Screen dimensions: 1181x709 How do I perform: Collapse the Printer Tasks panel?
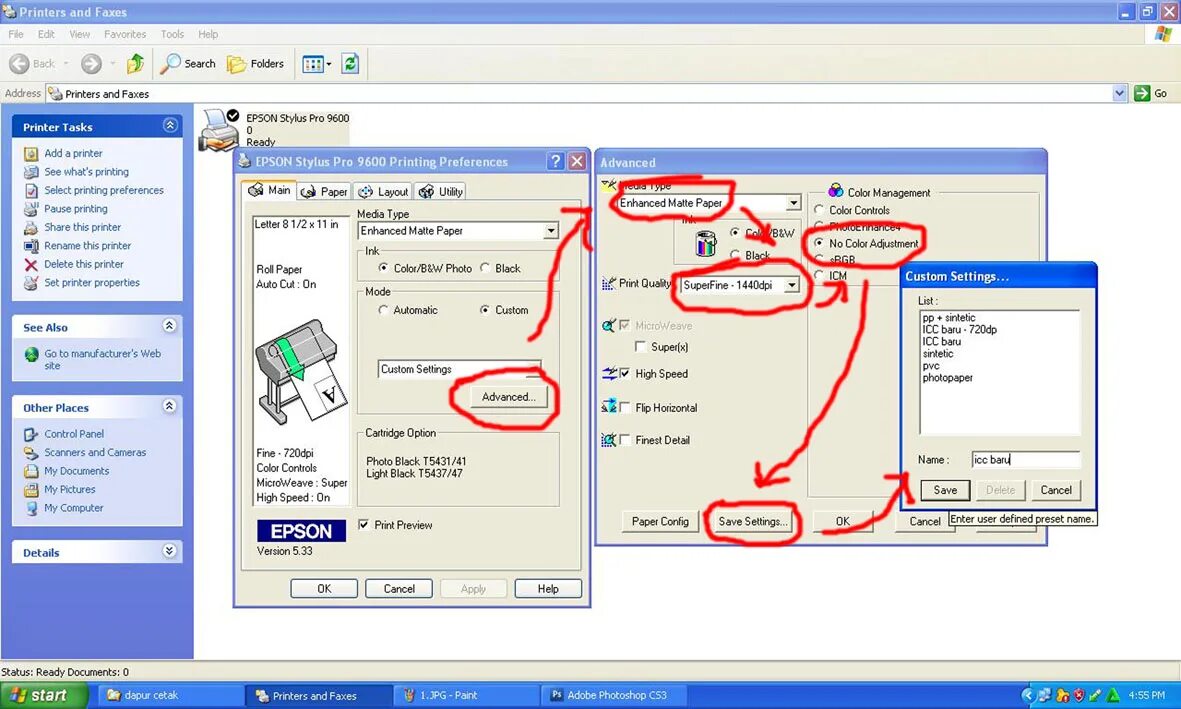tap(170, 125)
